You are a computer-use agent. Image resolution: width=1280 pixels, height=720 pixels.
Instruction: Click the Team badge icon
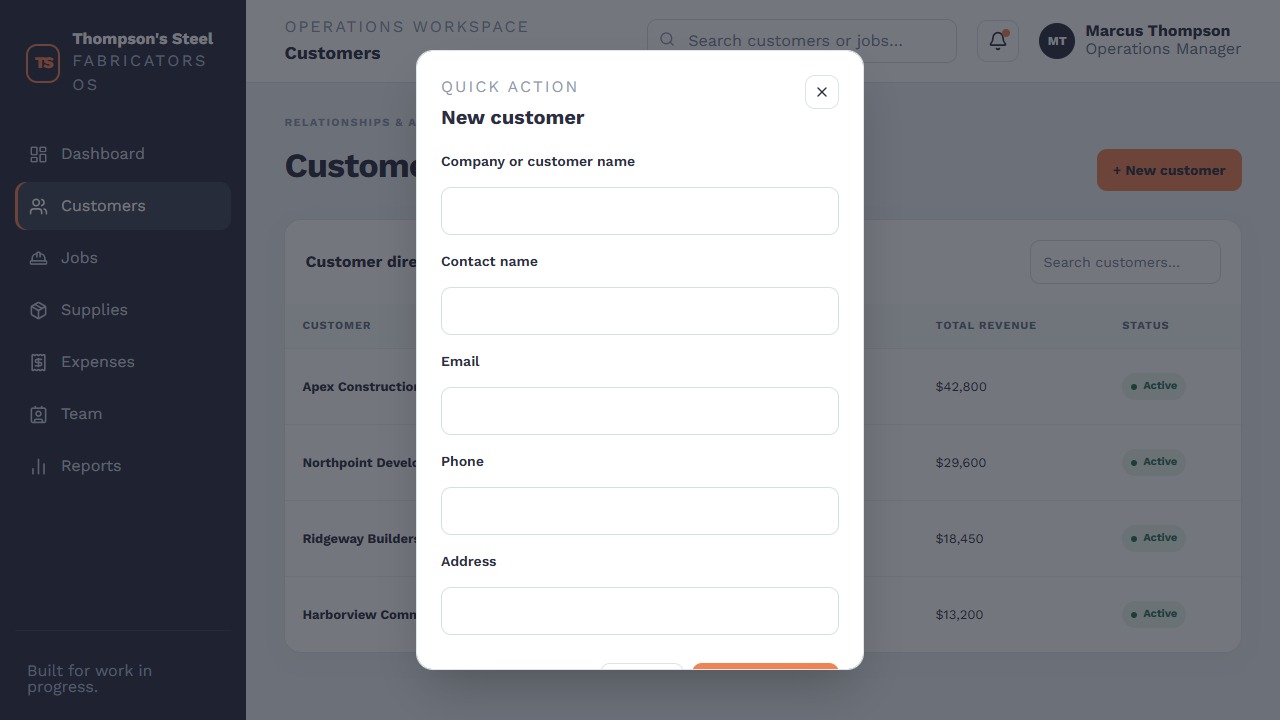(x=38, y=414)
